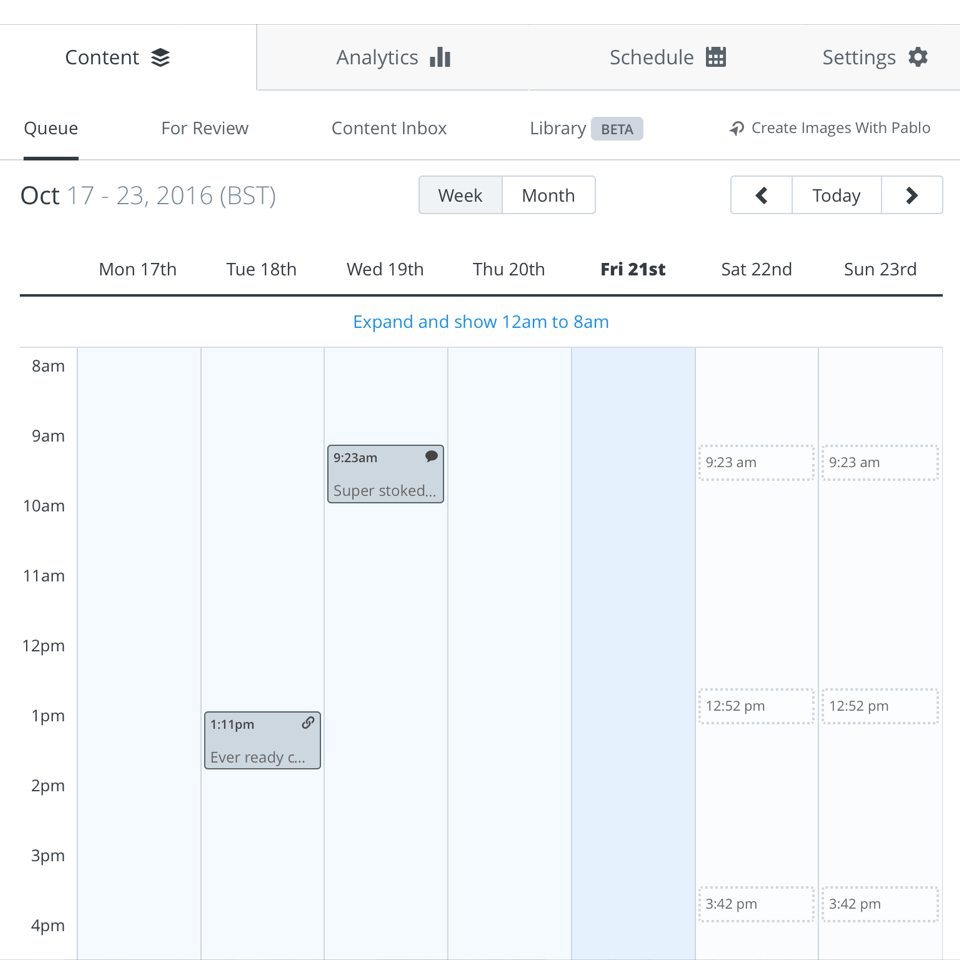Click the link icon on 1:11pm post
Viewport: 960px width, 960px height.
click(308, 723)
